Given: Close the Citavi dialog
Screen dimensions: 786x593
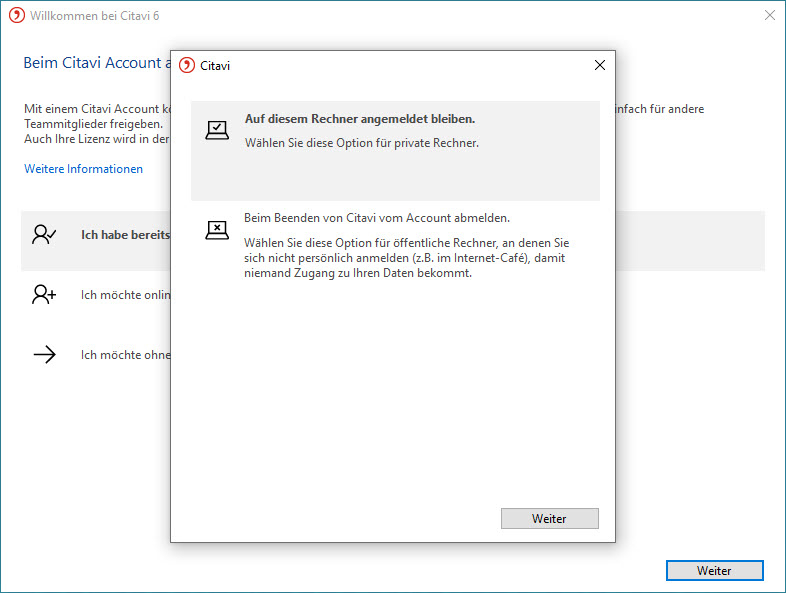Looking at the screenshot, I should pyautogui.click(x=599, y=65).
